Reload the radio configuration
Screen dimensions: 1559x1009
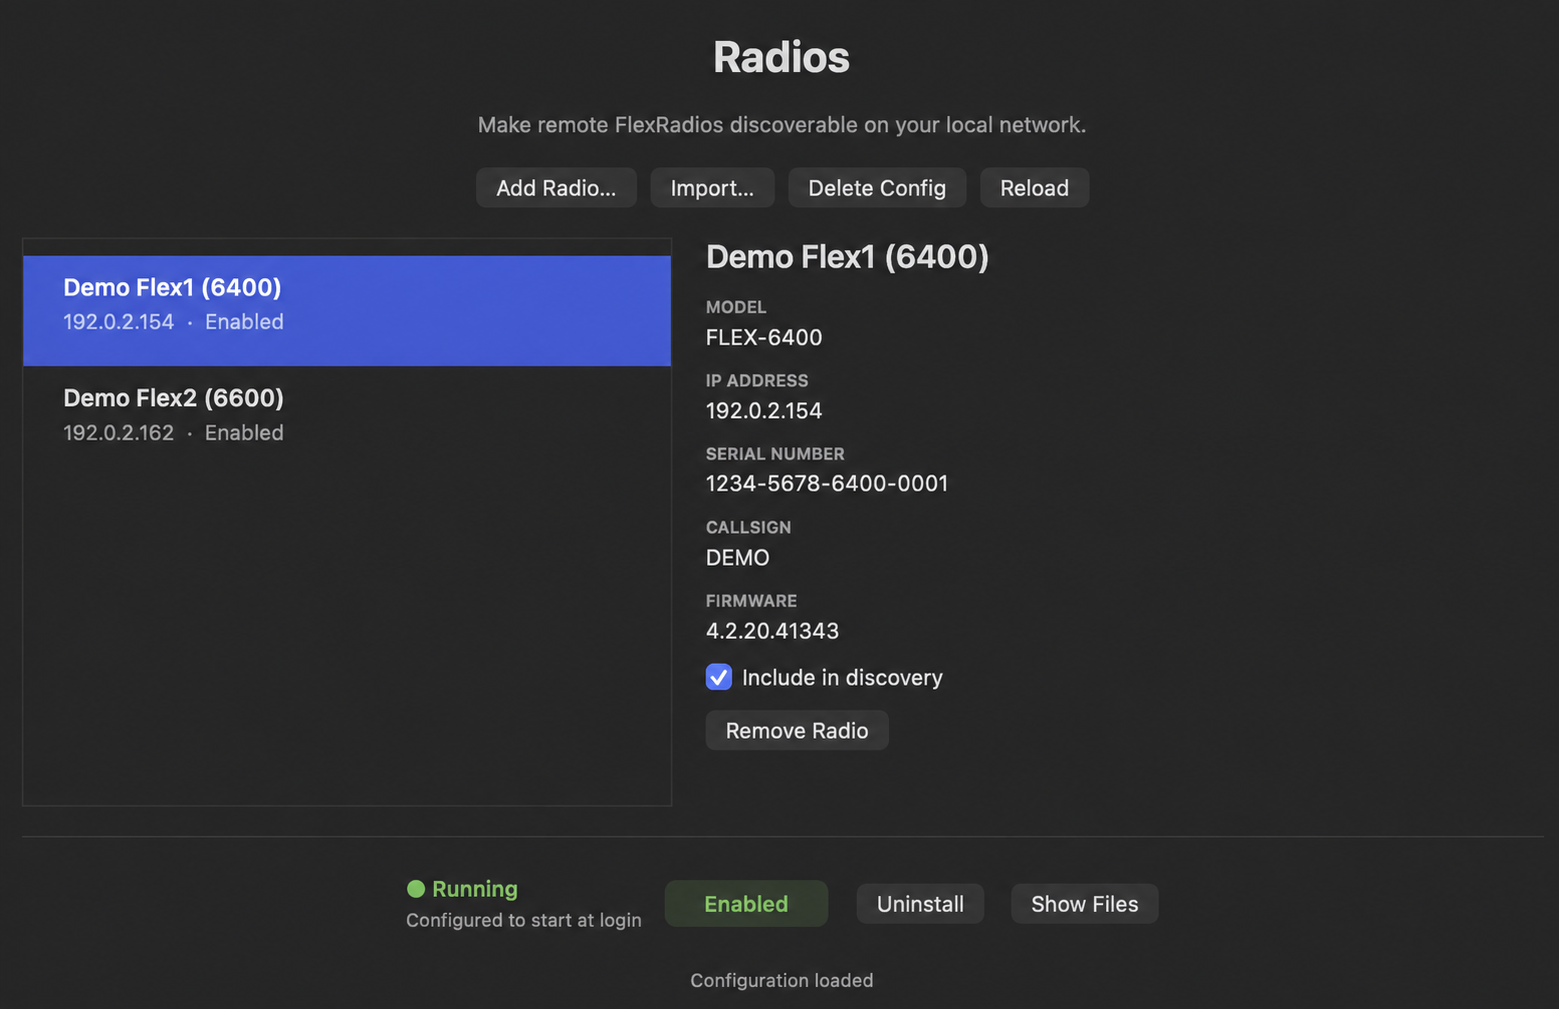[1034, 188]
